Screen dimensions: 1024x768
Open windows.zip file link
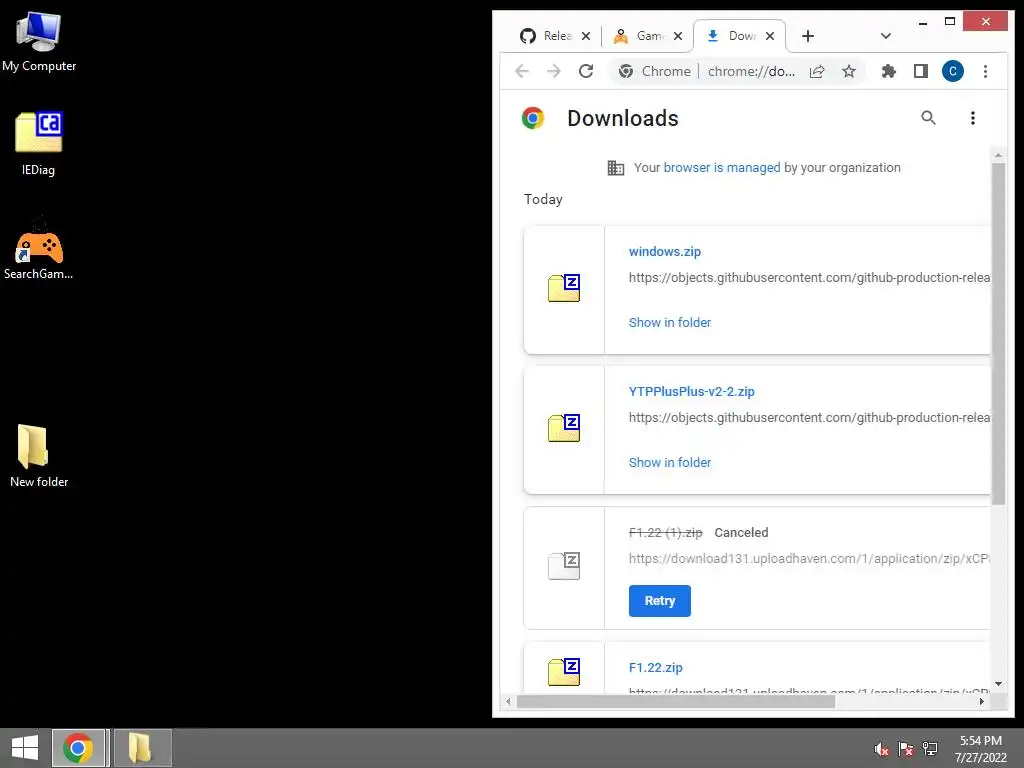(x=665, y=251)
